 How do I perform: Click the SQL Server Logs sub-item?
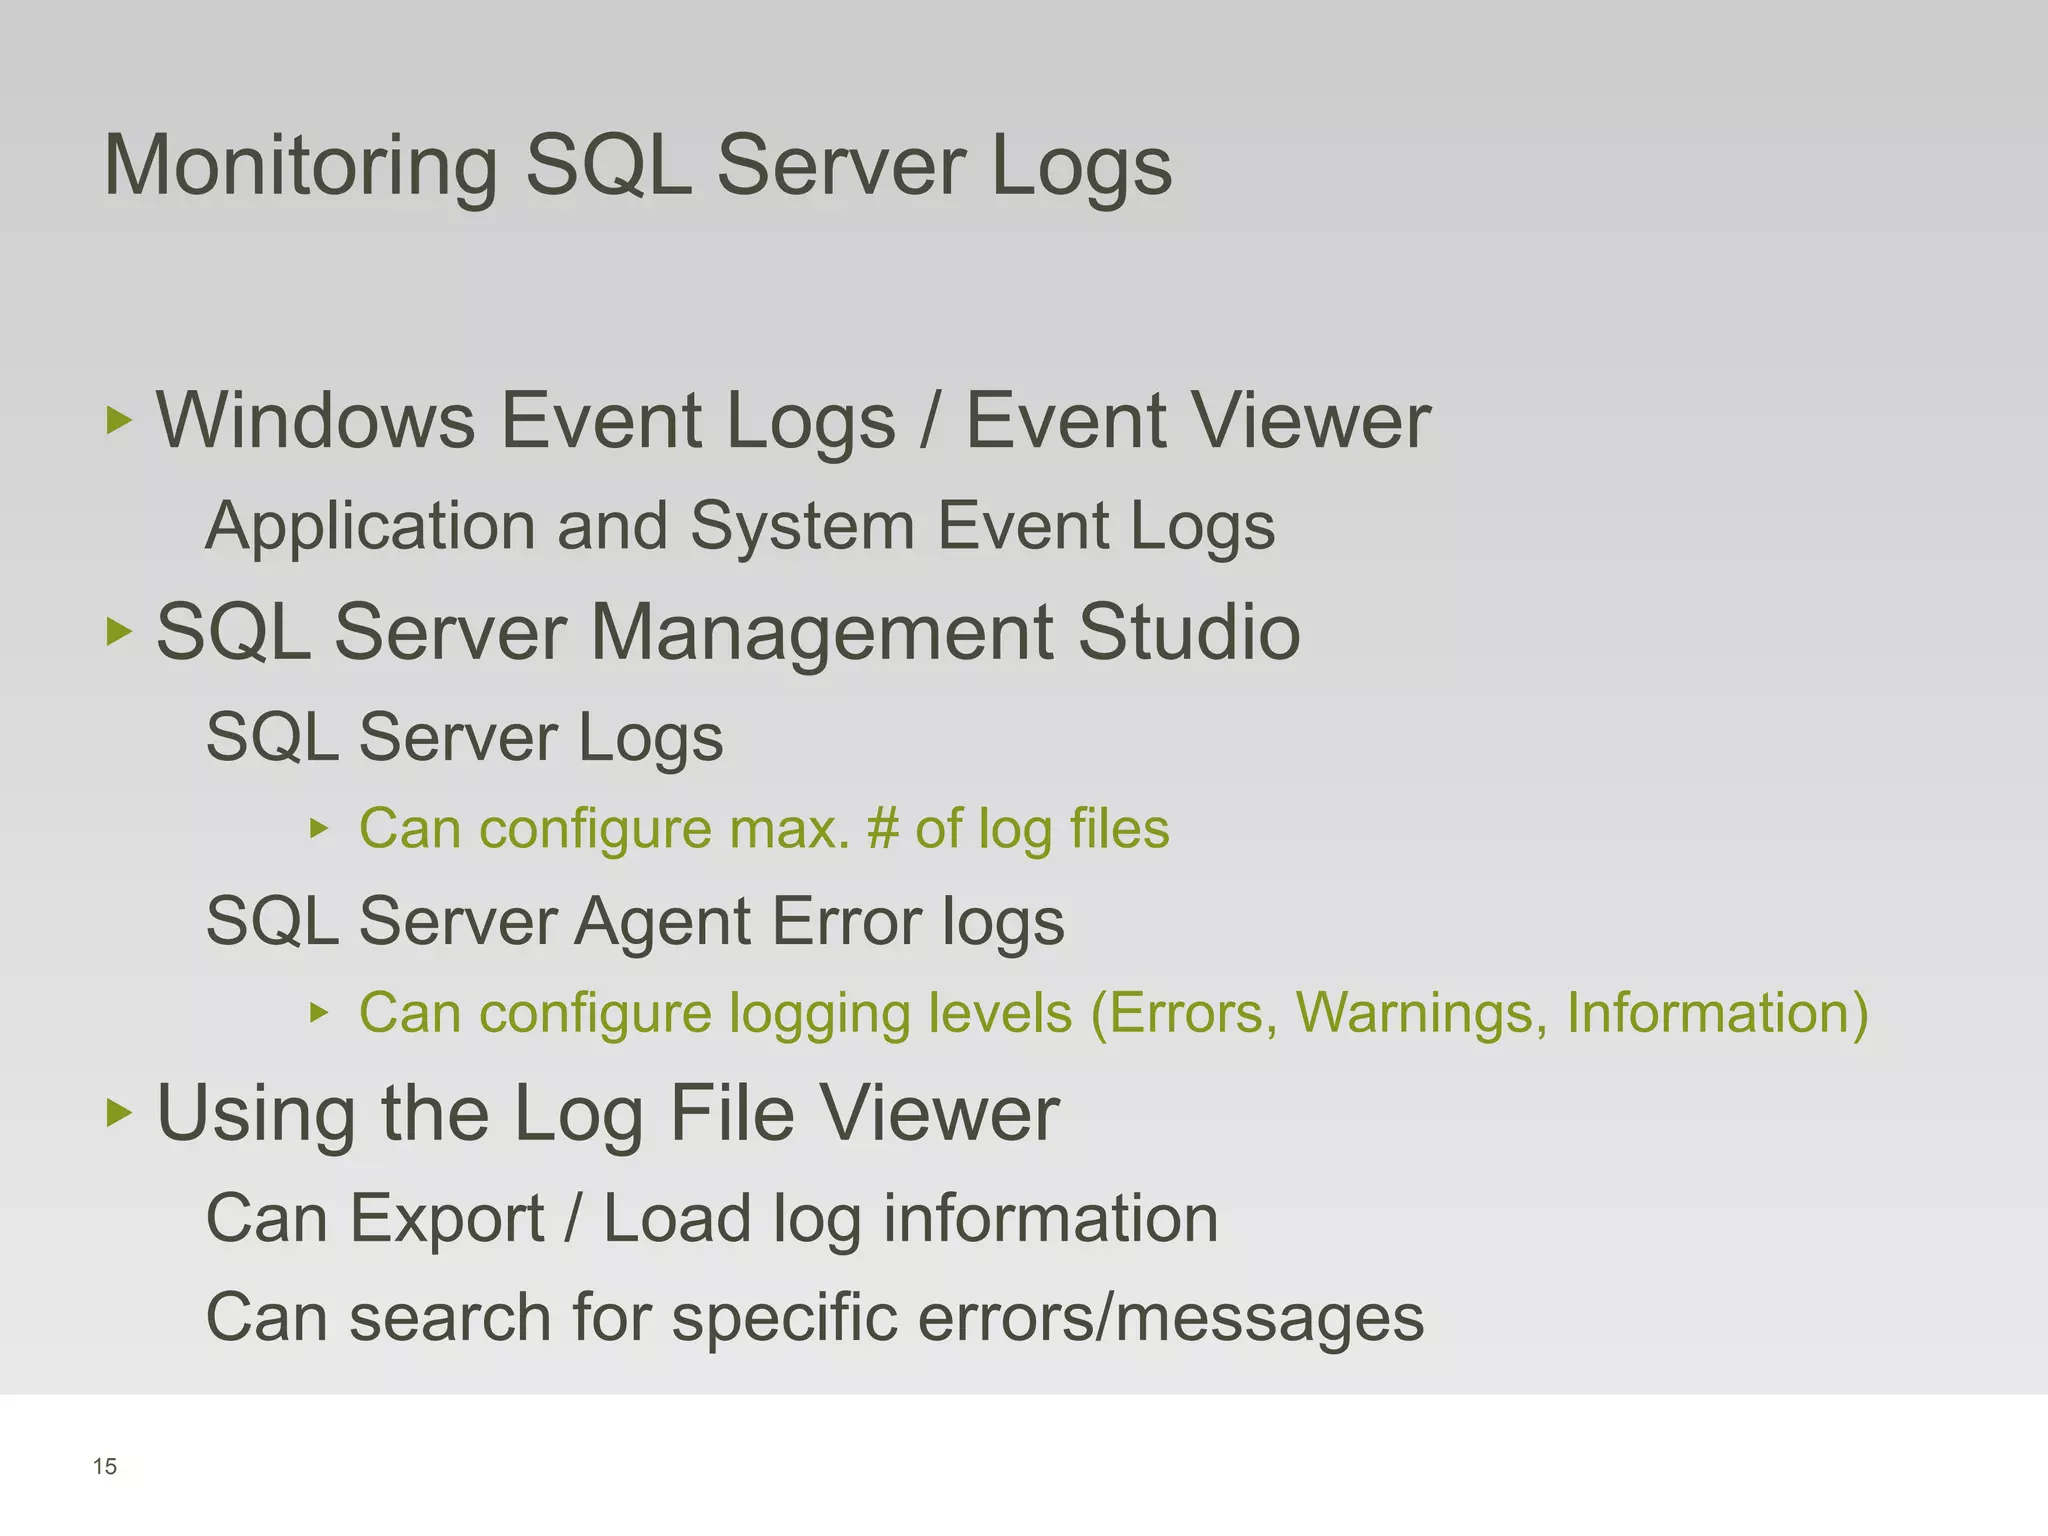464,737
